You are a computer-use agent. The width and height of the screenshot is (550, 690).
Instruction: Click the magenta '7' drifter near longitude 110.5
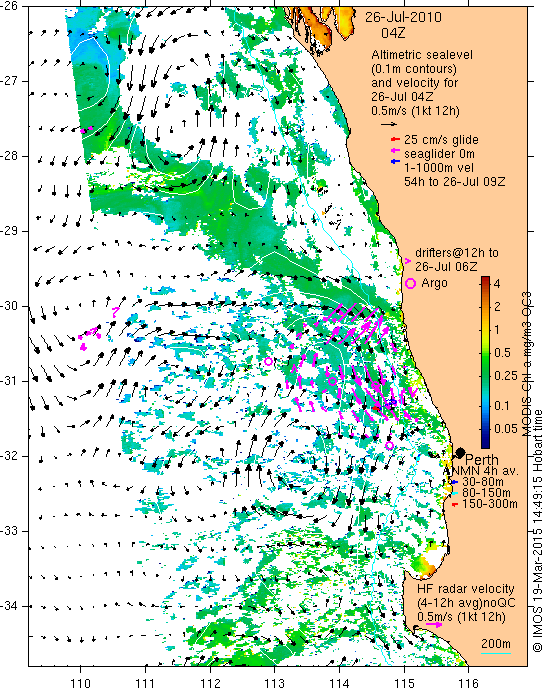pyautogui.click(x=115, y=312)
